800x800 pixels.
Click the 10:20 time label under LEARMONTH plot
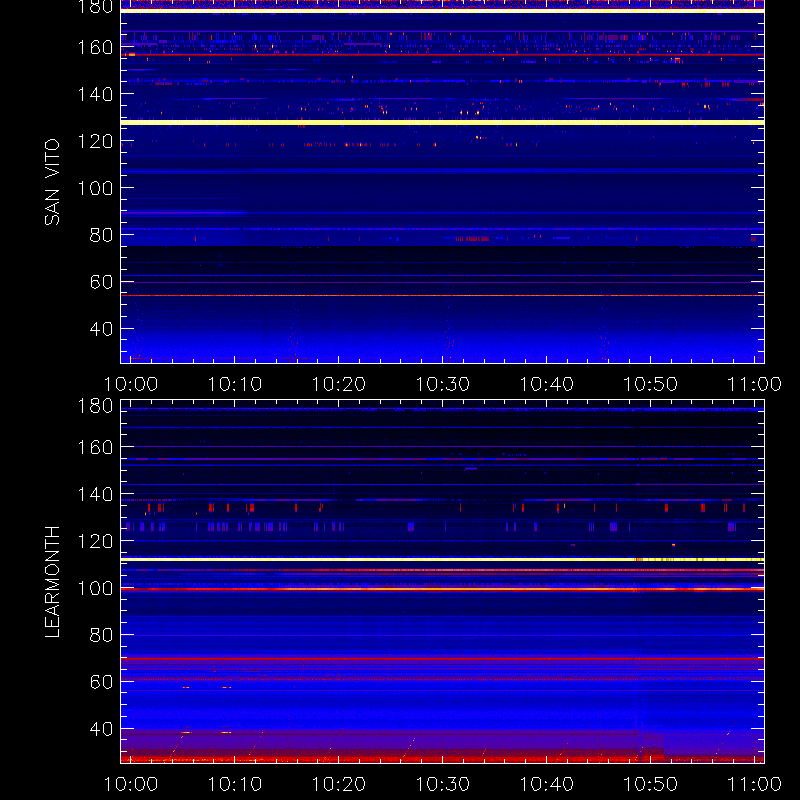(339, 784)
